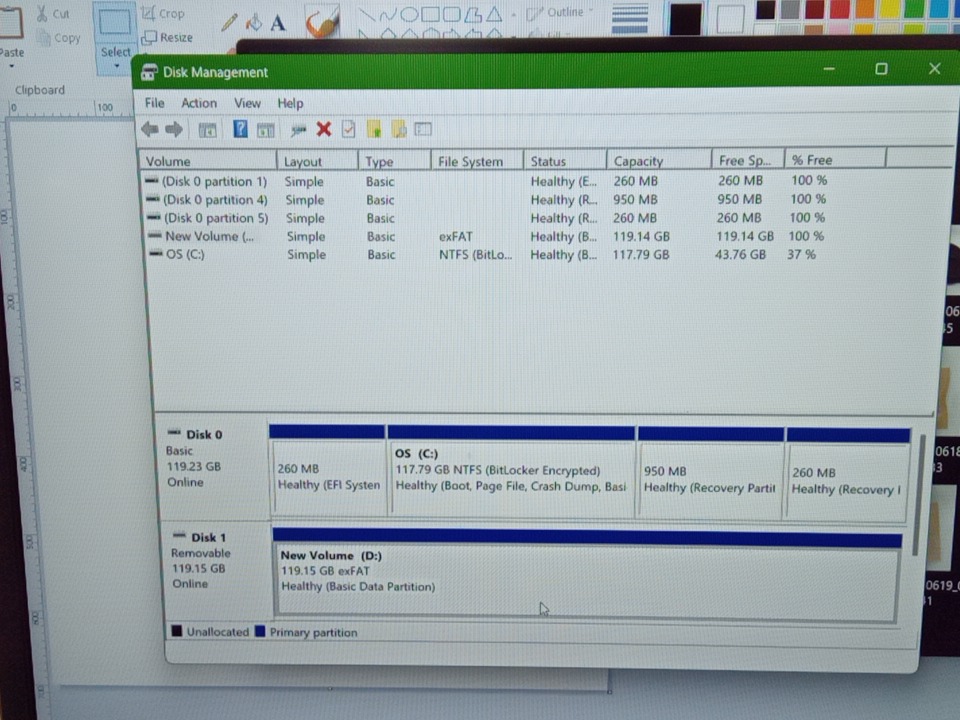The height and width of the screenshot is (720, 960).
Task: Select the Text tool A in Paint
Action: click(278, 23)
